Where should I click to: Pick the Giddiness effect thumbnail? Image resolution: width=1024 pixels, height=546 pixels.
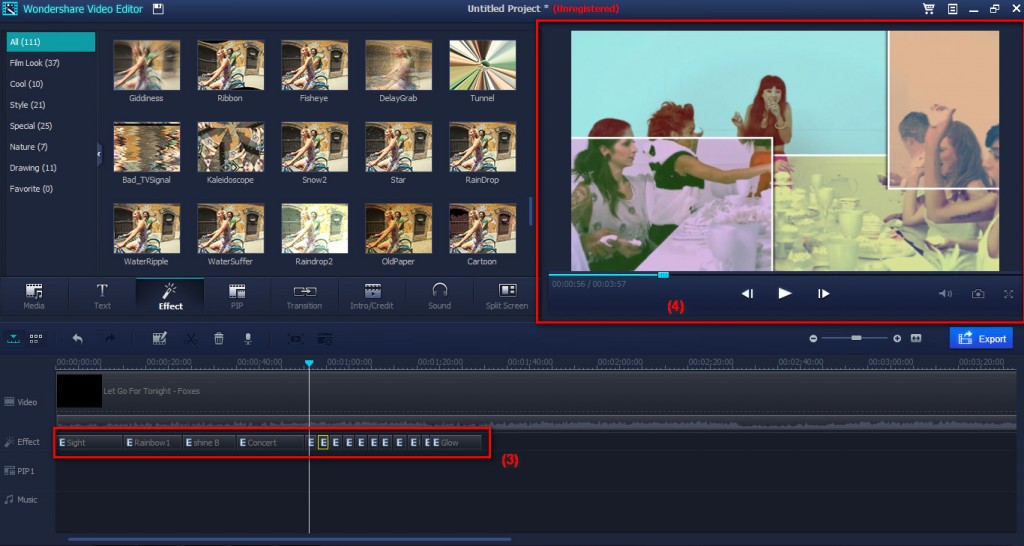(146, 65)
